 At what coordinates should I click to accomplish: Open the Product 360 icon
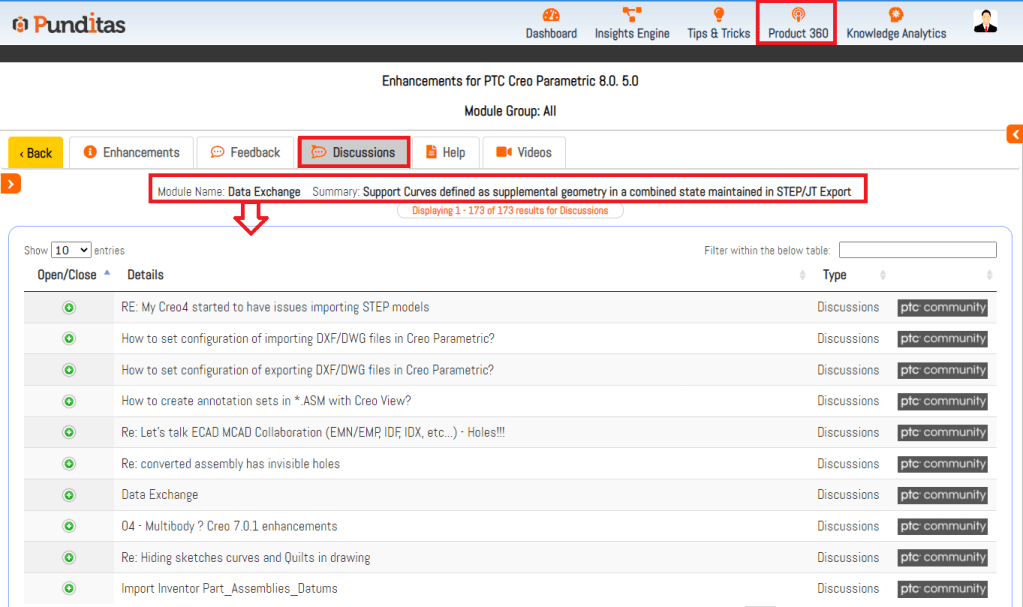798,15
